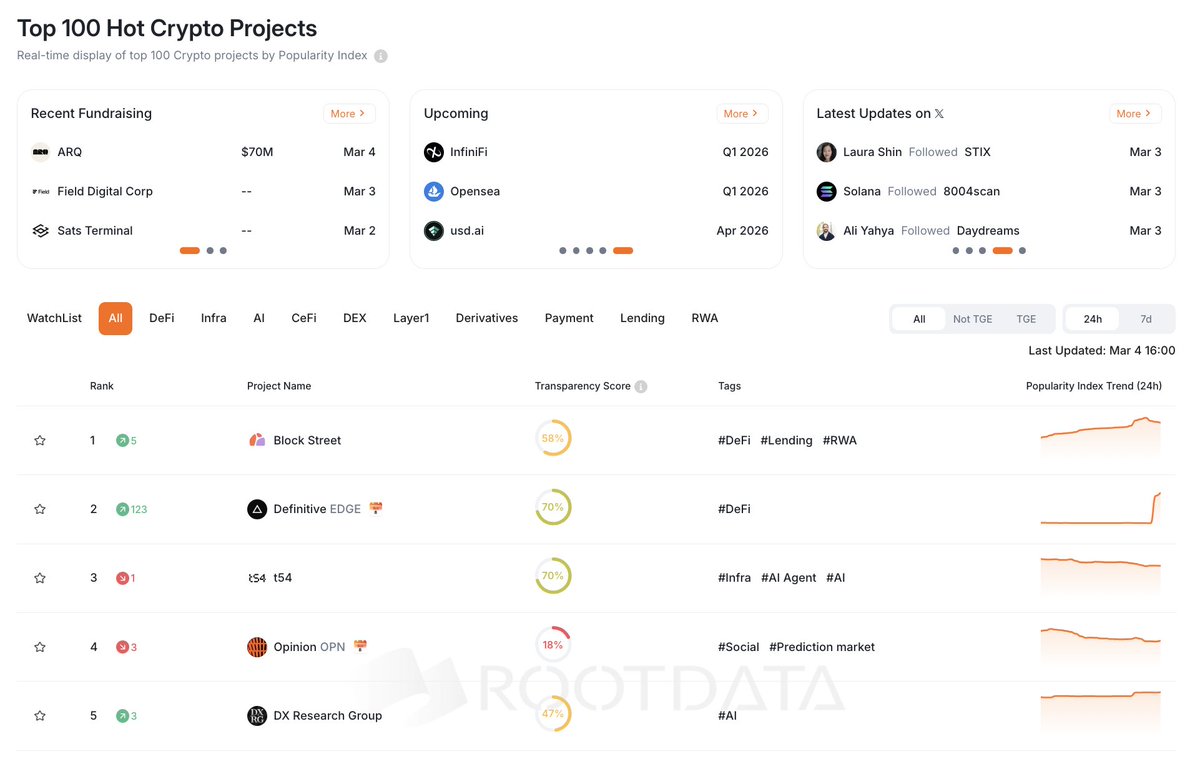
Task: Click the red down-arrow rank change for Opinion
Action: pyautogui.click(x=126, y=647)
